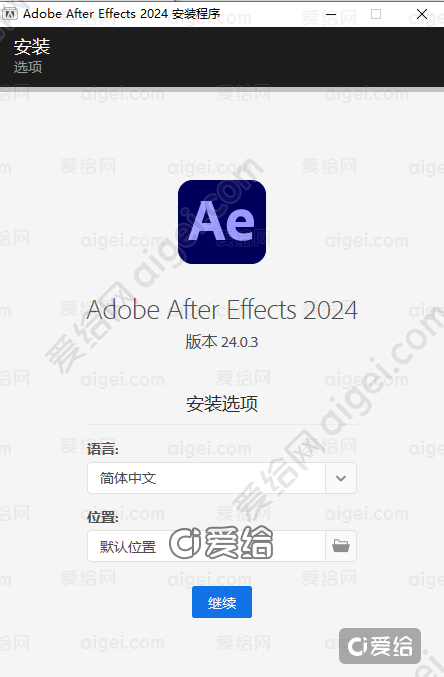Click the 选项 subtitle in the header
Viewport: 444px width, 677px height.
pyautogui.click(x=28, y=67)
